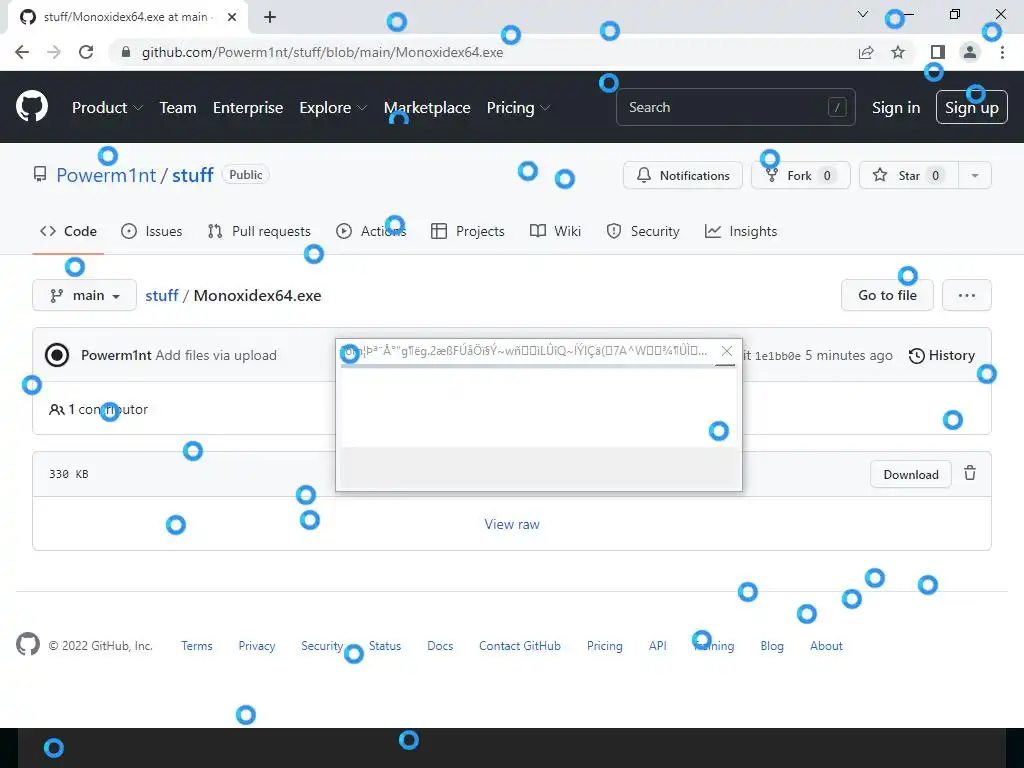Viewport: 1024px width, 768px height.
Task: Click Sign in link
Action: pos(896,108)
